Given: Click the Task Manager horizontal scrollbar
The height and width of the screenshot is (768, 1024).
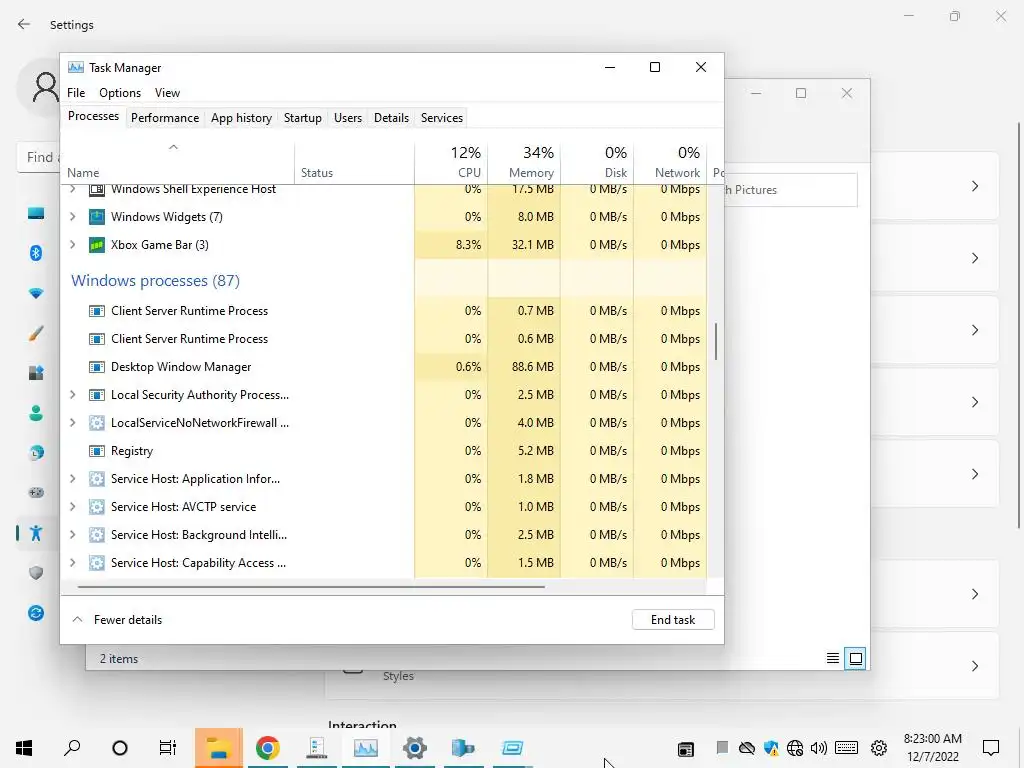Looking at the screenshot, I should coord(311,586).
